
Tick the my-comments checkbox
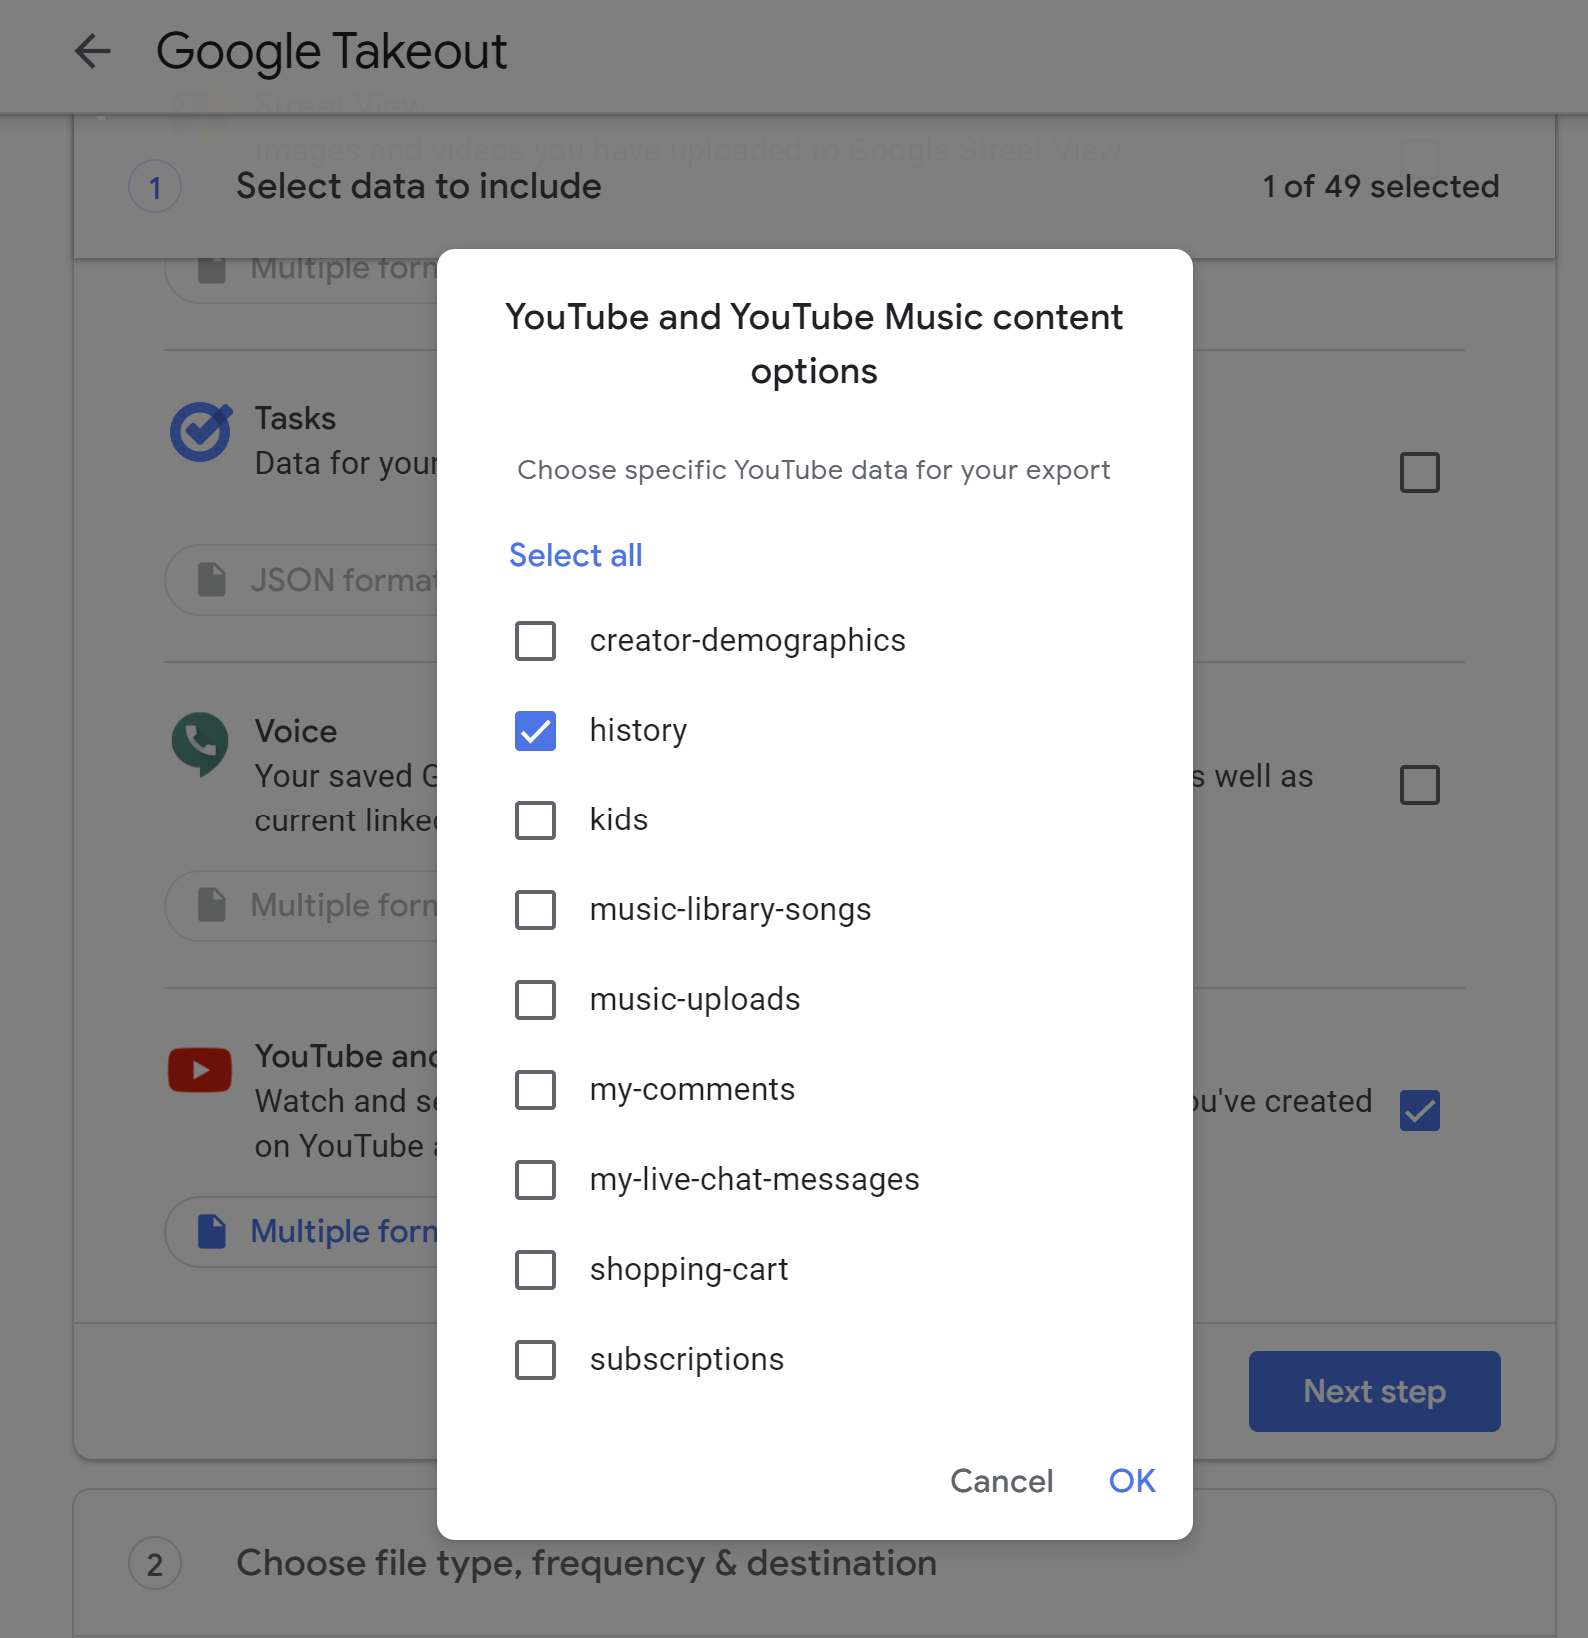point(535,1090)
